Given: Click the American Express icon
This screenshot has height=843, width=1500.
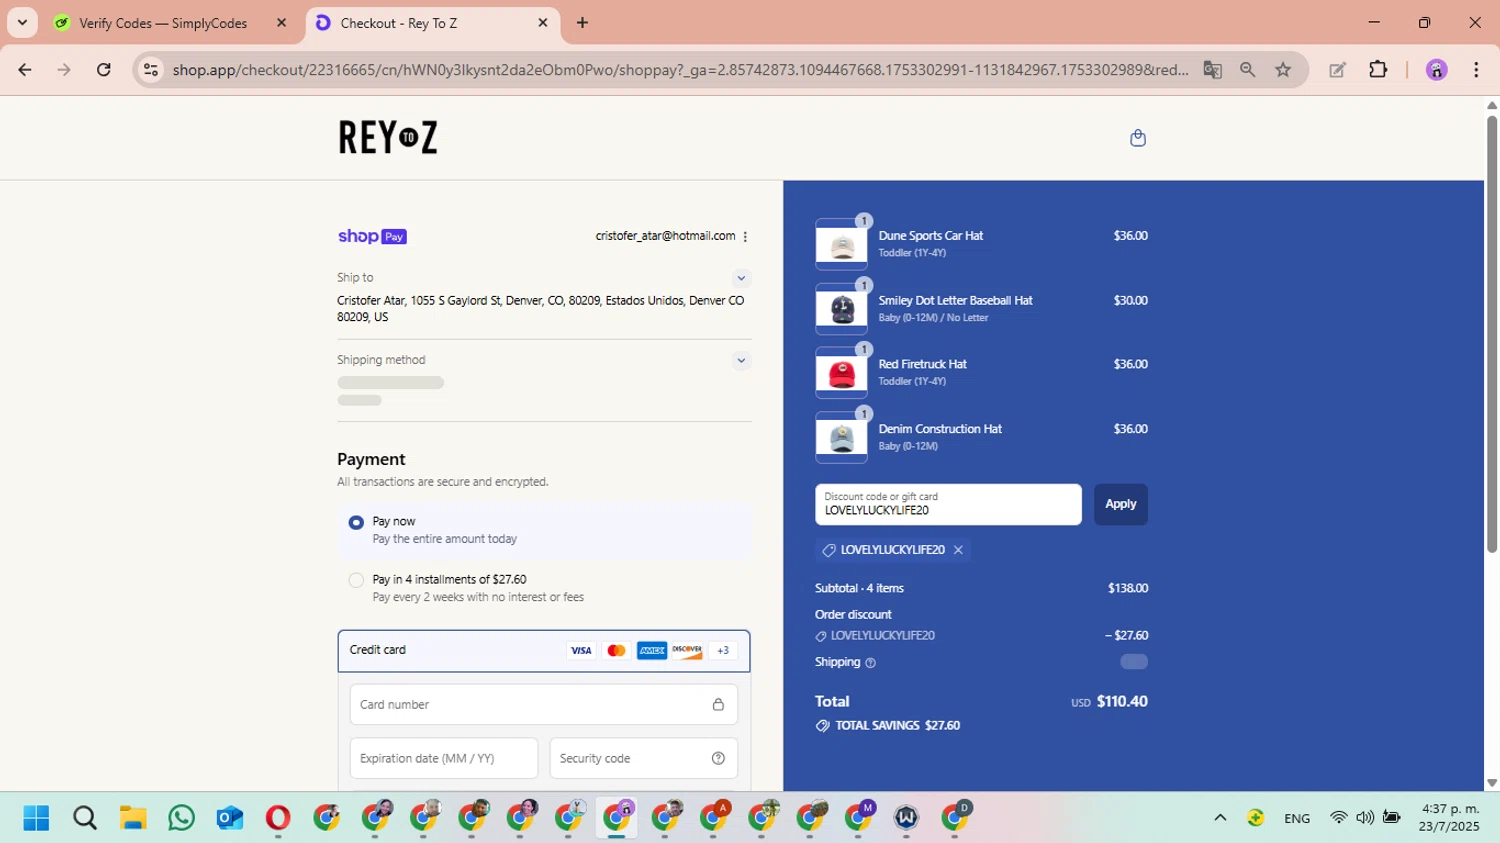Looking at the screenshot, I should [652, 651].
